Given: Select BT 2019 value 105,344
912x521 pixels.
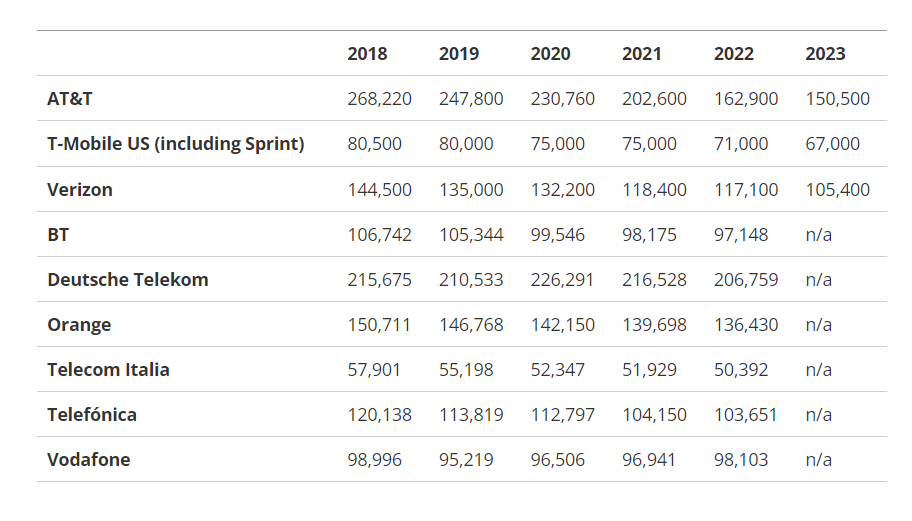Looking at the screenshot, I should [x=471, y=234].
